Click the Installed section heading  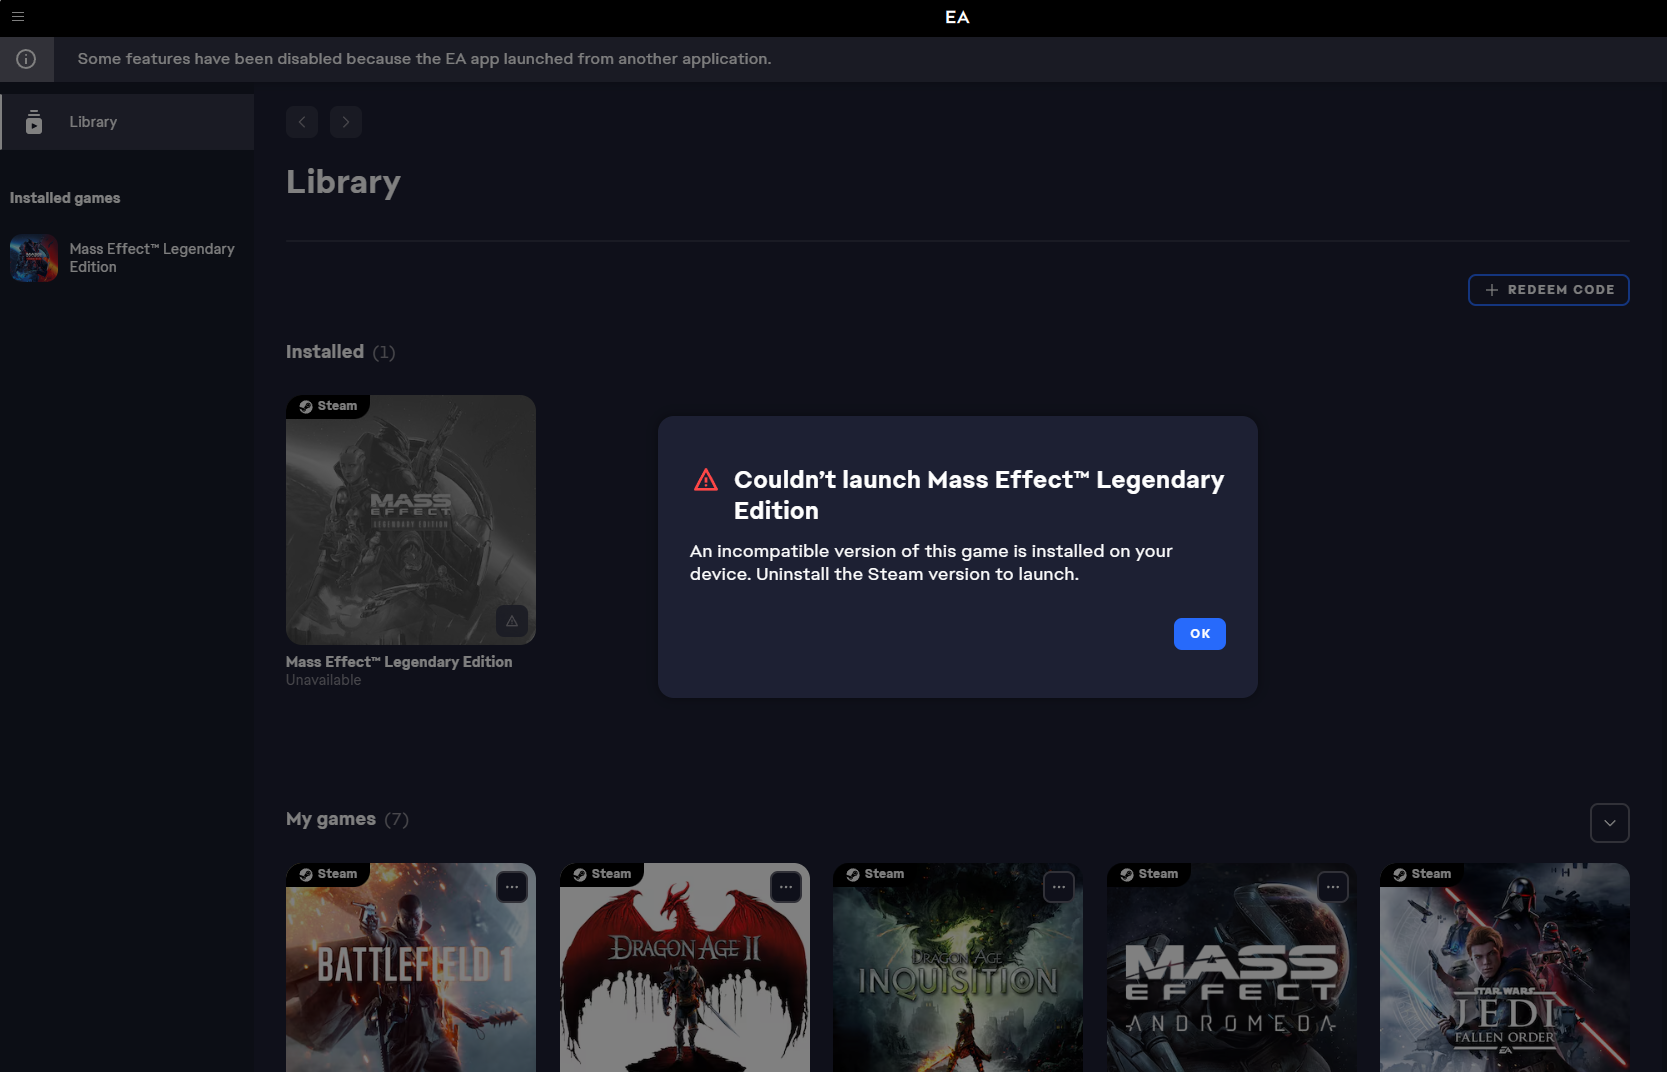tap(325, 352)
